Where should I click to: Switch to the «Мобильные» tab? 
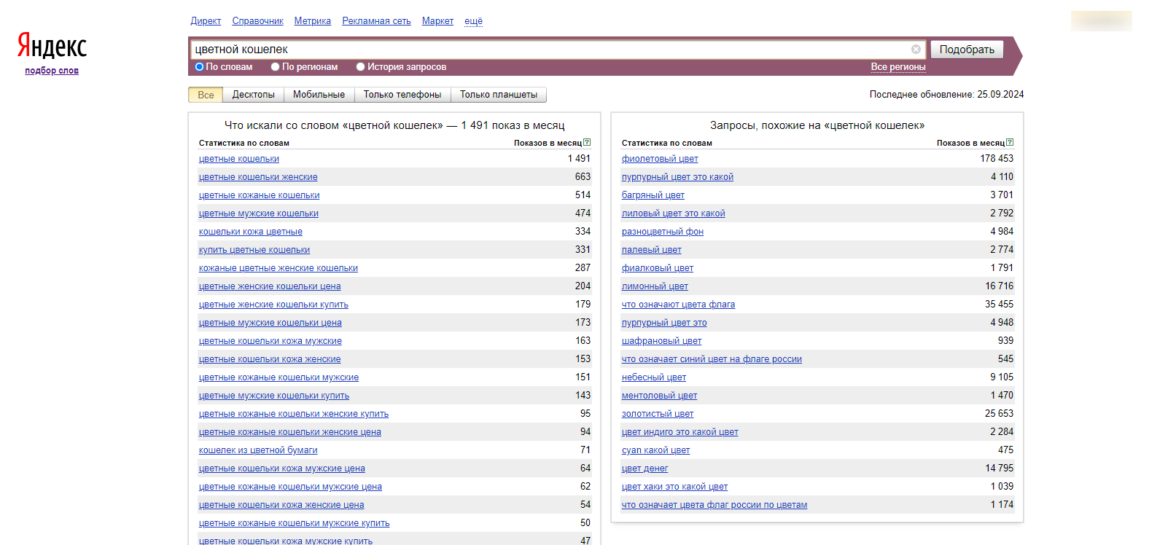(319, 95)
